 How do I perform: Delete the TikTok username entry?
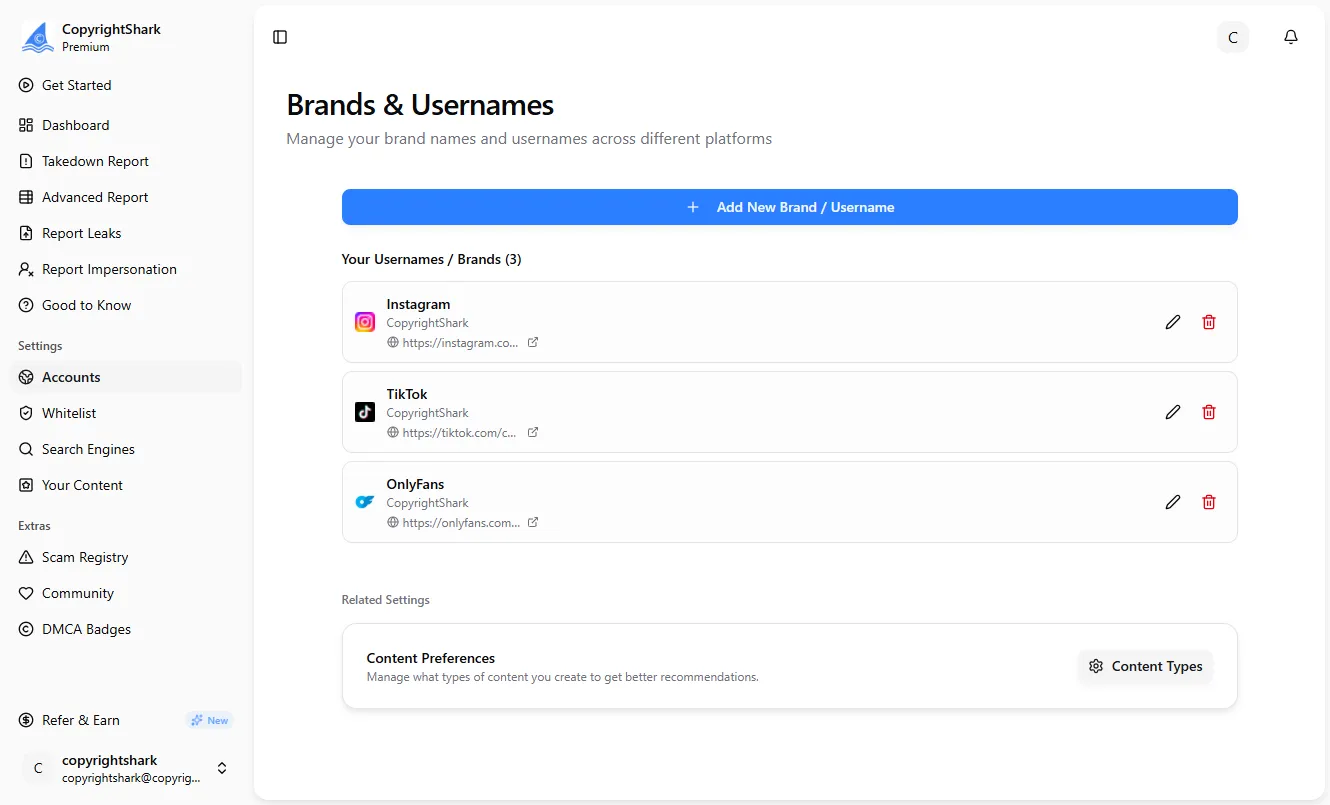[1208, 412]
